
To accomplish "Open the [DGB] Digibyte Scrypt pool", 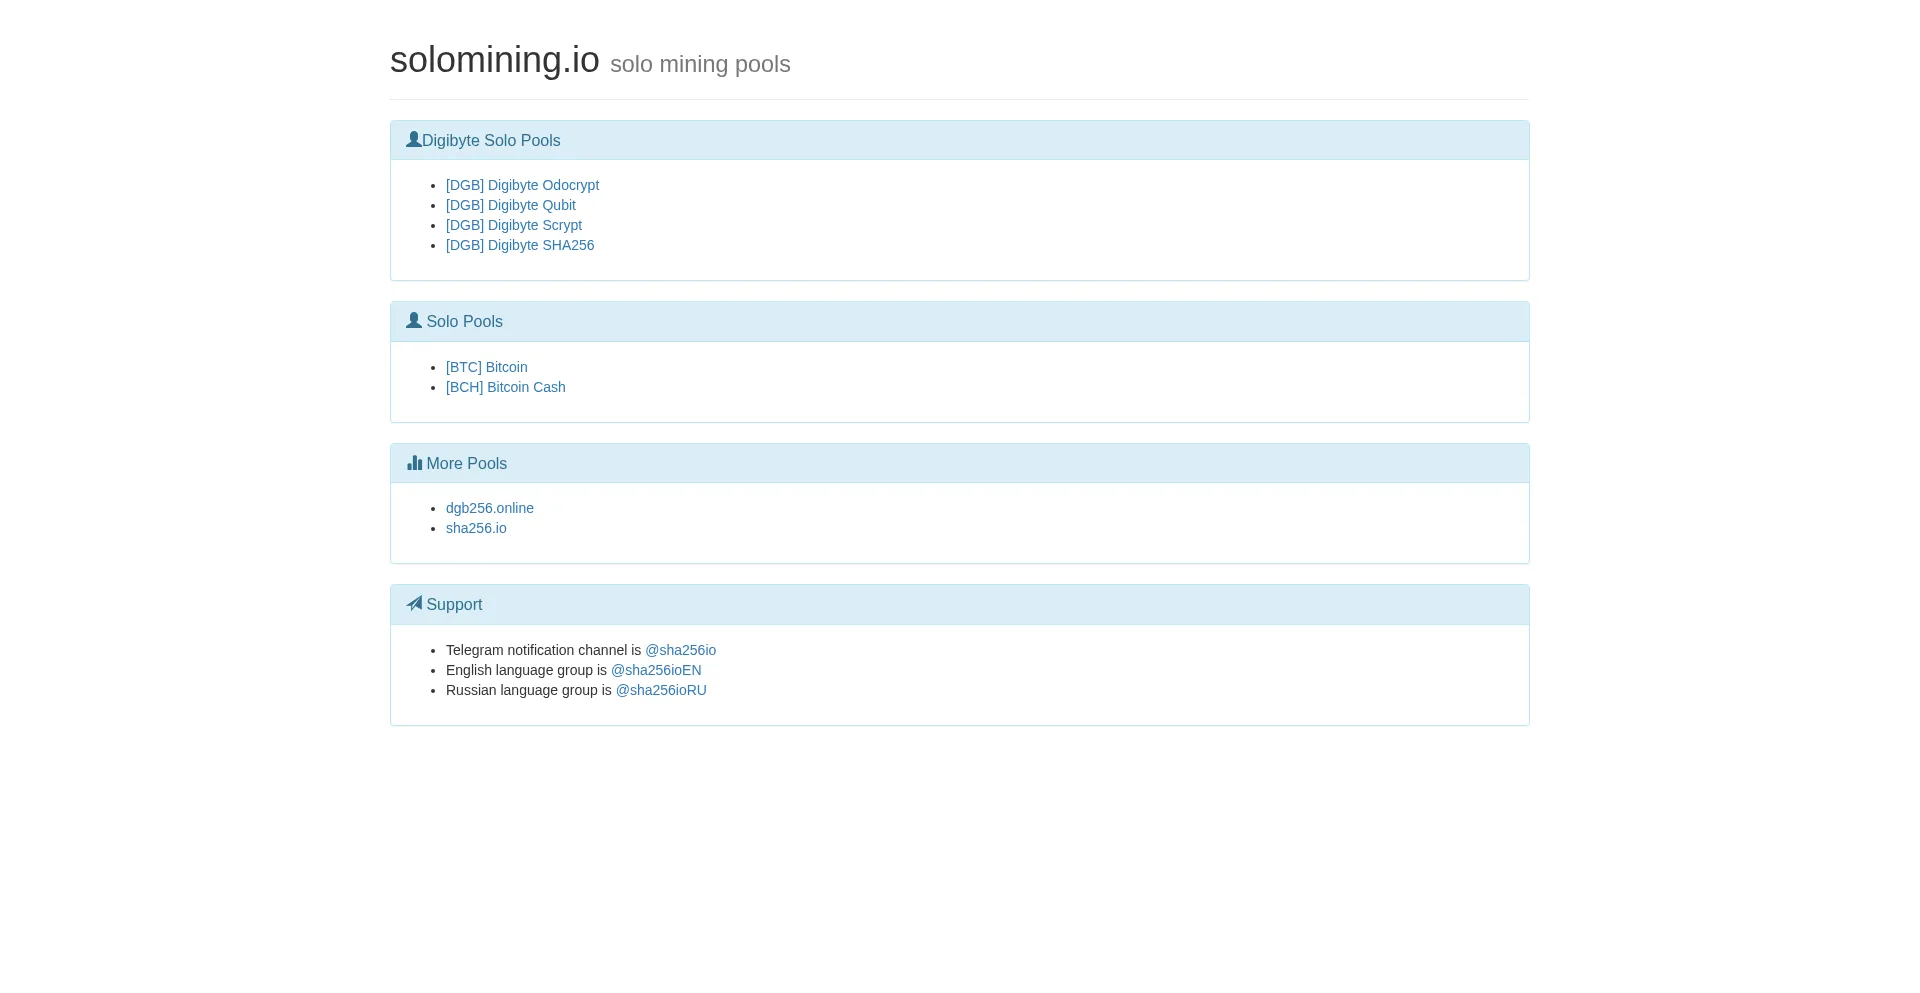I will [514, 225].
